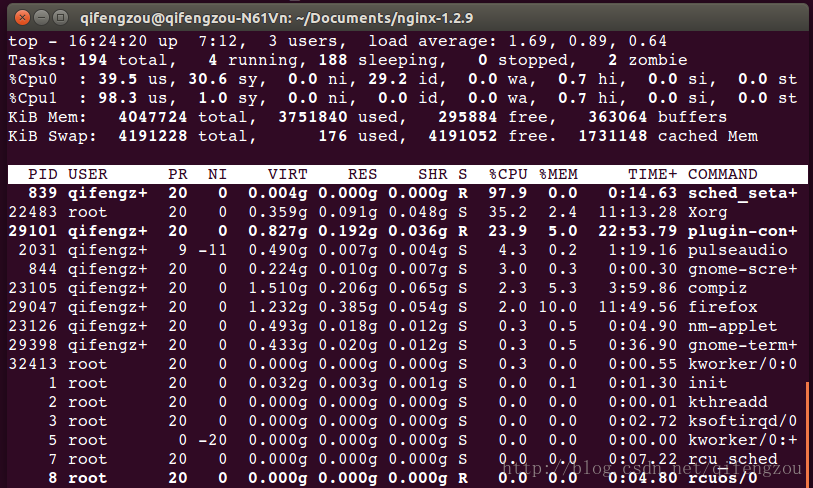Click the zombie count 2
The width and height of the screenshot is (813, 488).
click(x=612, y=60)
